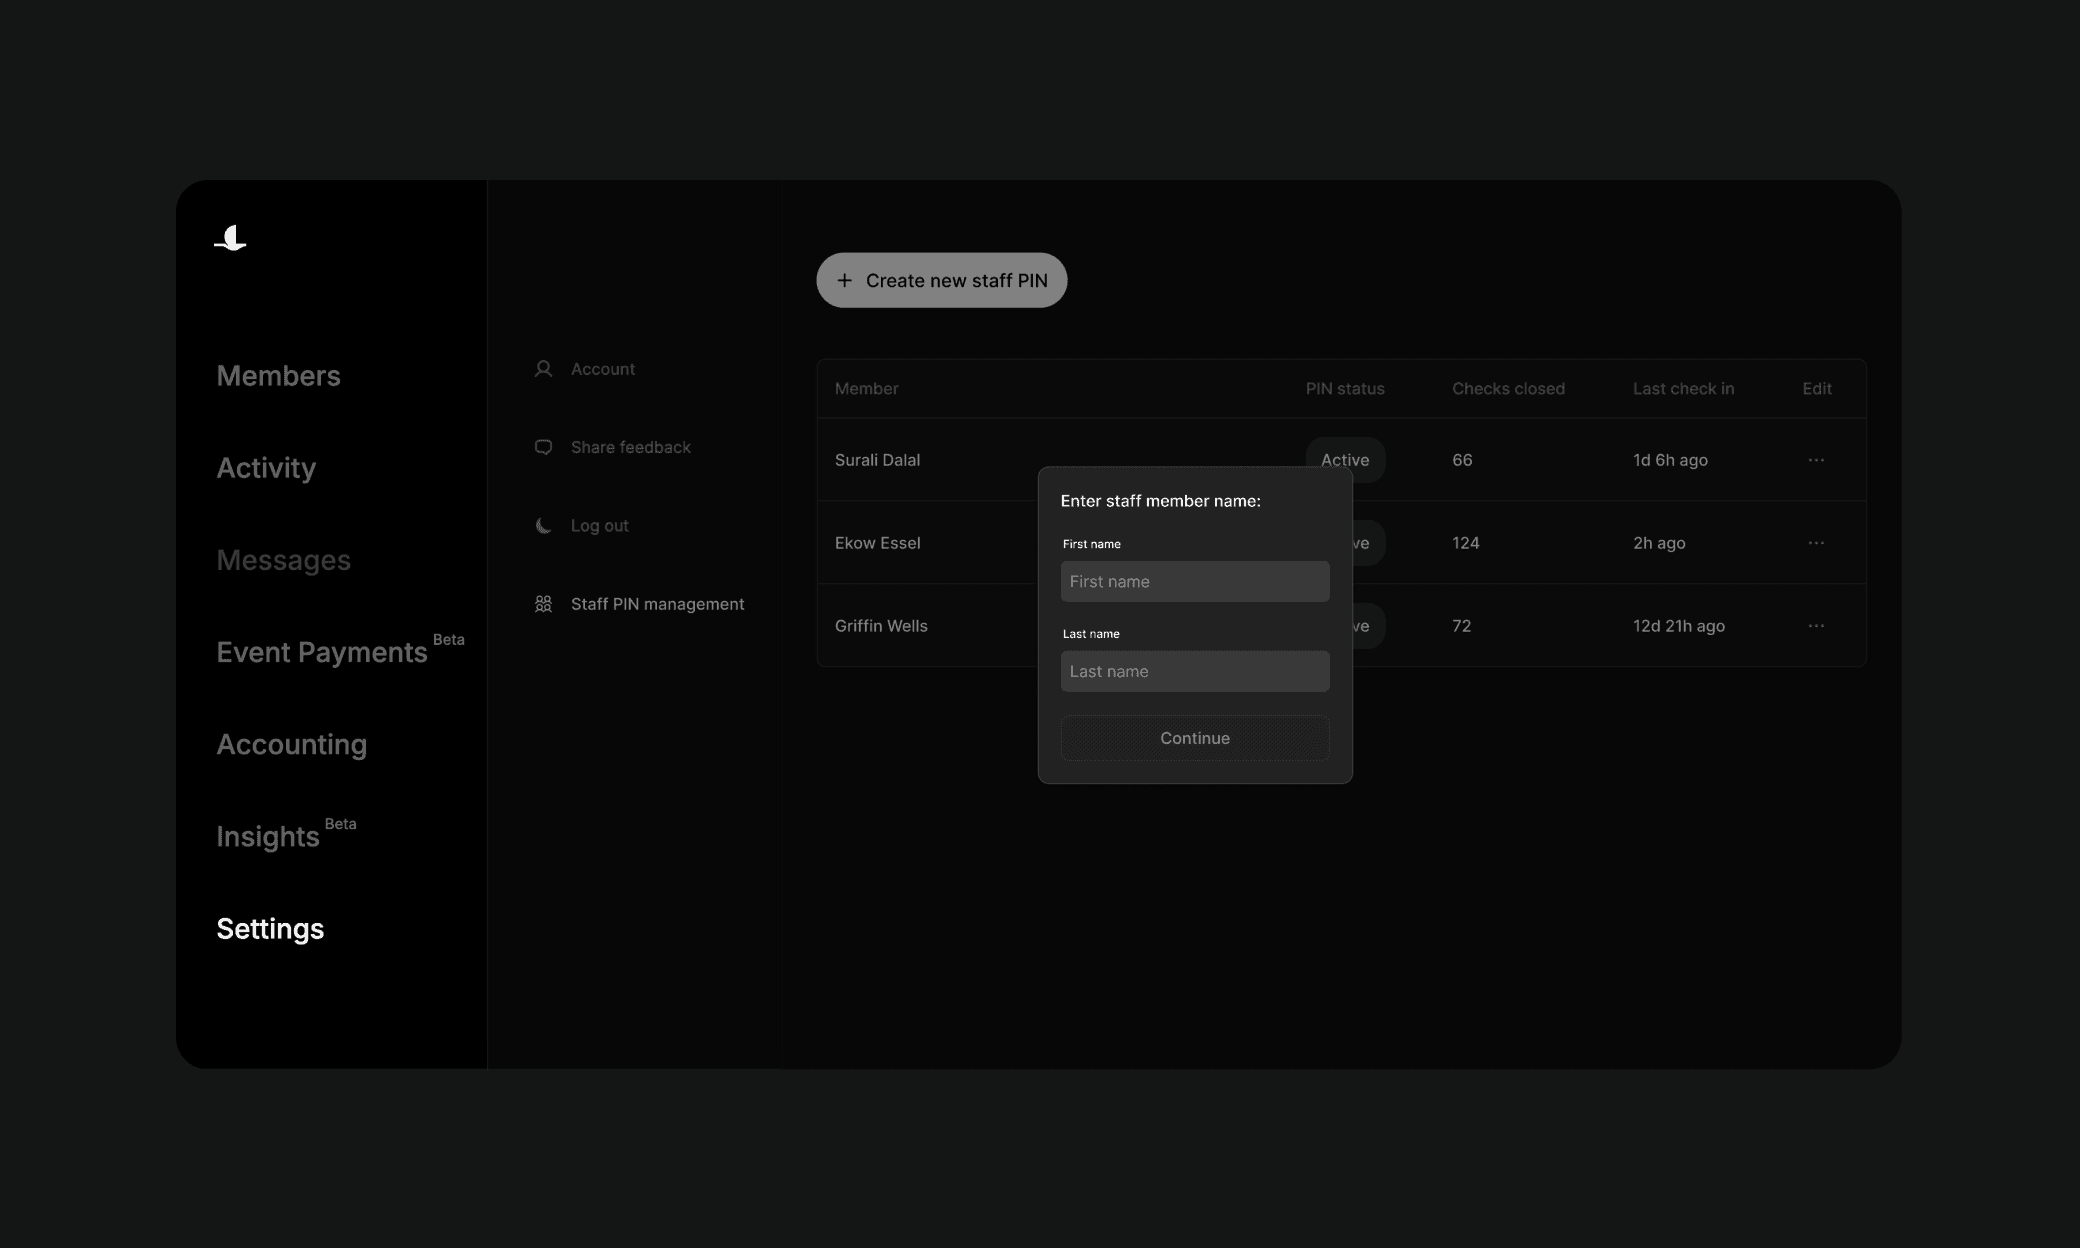Open the Activity section
2080x1248 pixels.
[266, 468]
